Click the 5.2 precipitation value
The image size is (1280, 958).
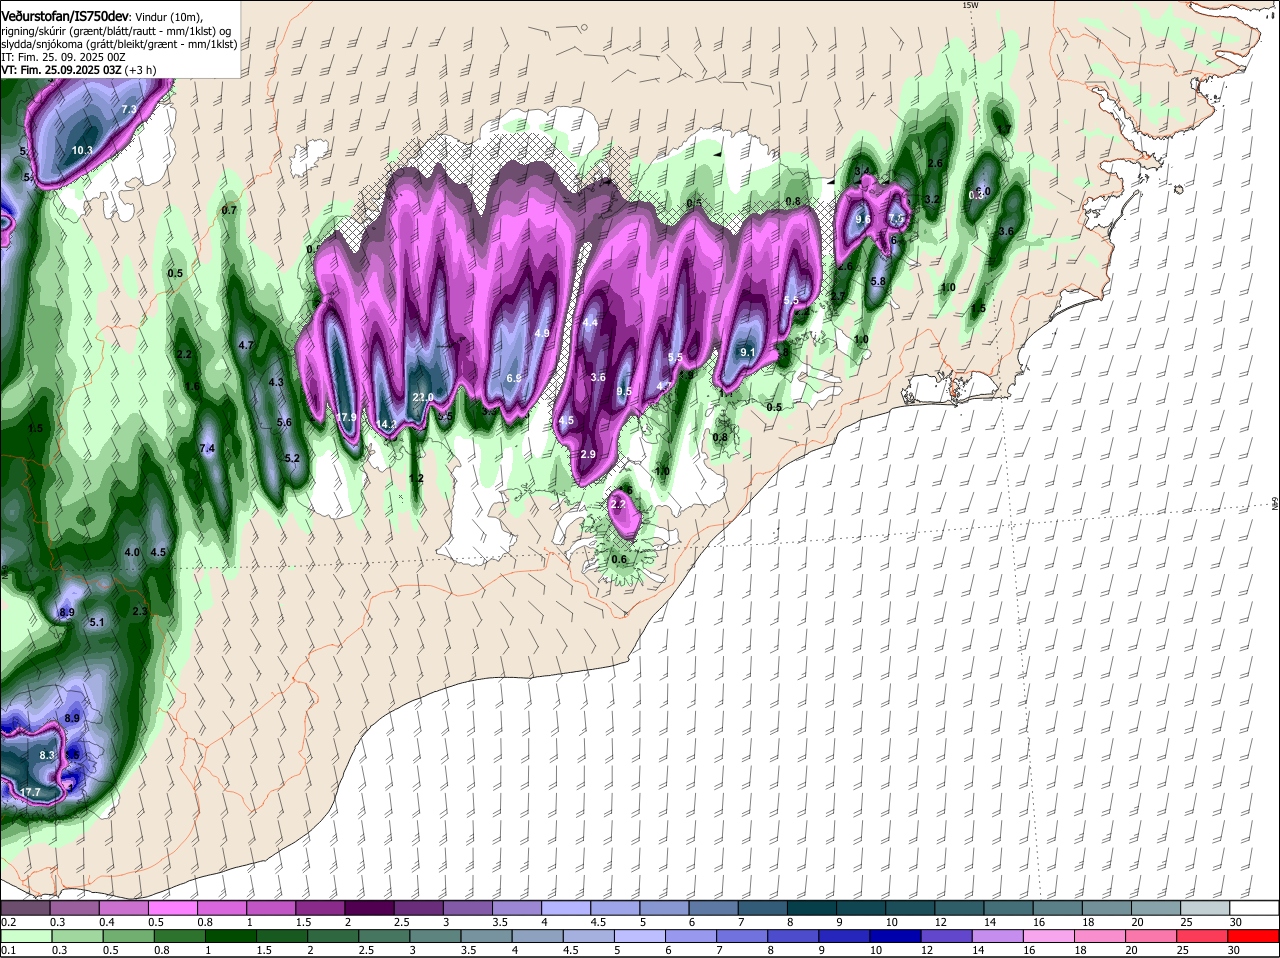[x=292, y=459]
